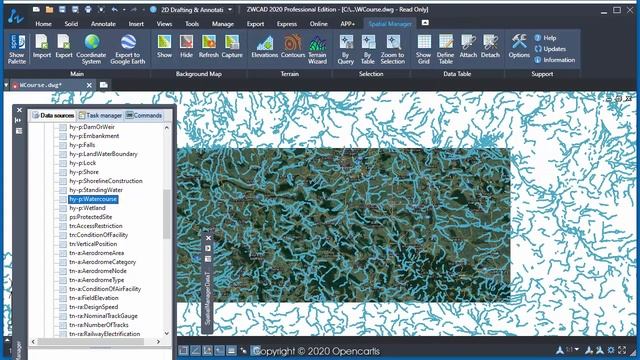Open the Import tool
The width and height of the screenshot is (640, 360).
(42, 46)
